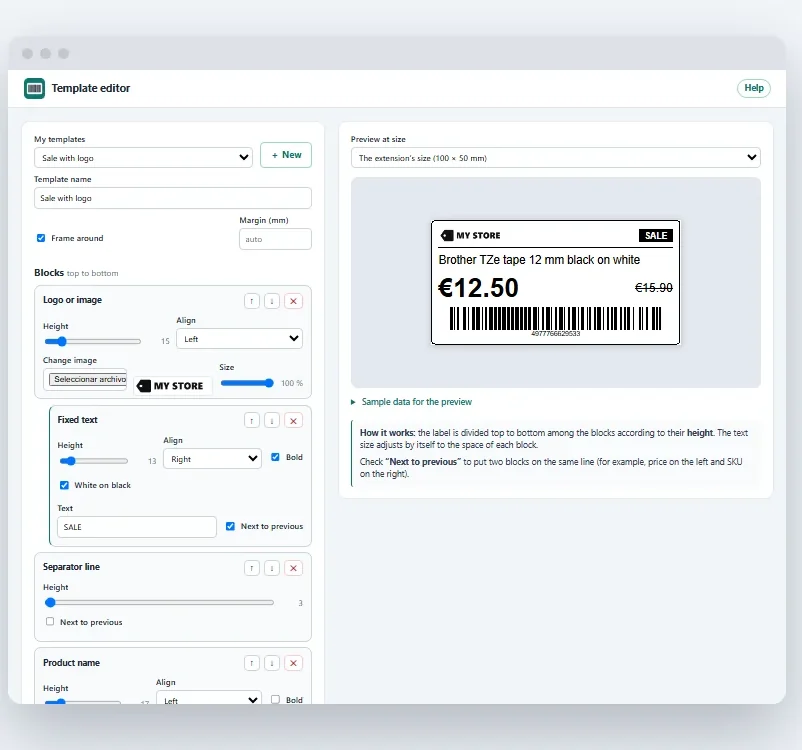Open My templates dropdown
802x750 pixels.
[143, 158]
